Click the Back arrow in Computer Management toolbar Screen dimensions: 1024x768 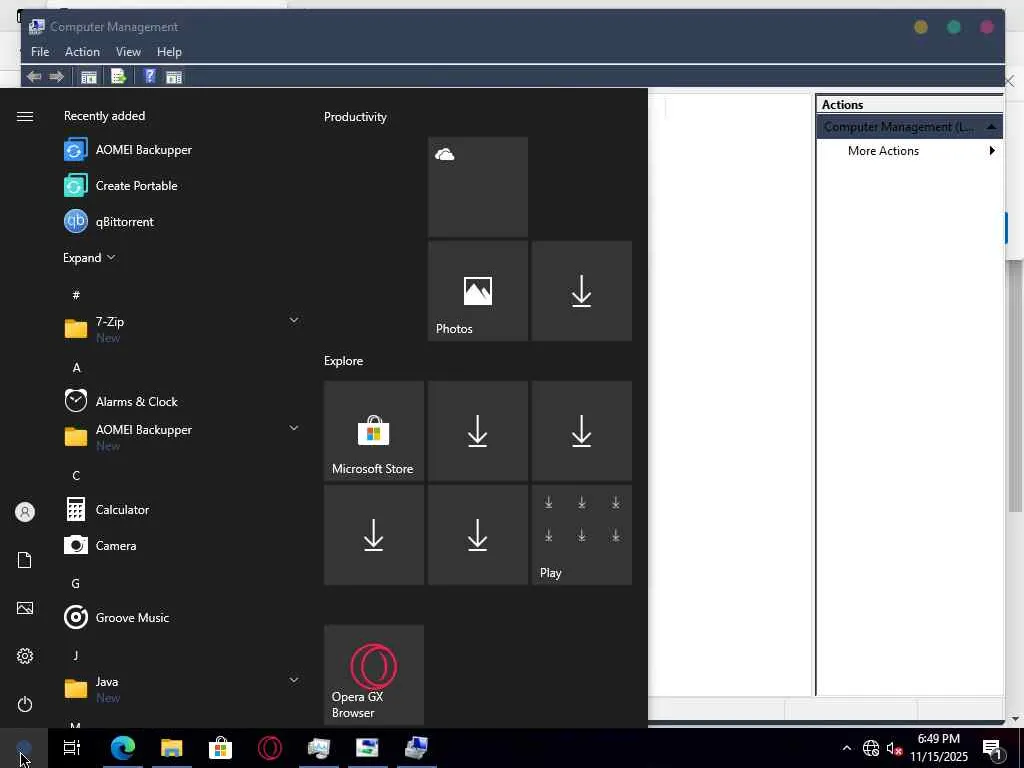coord(34,76)
